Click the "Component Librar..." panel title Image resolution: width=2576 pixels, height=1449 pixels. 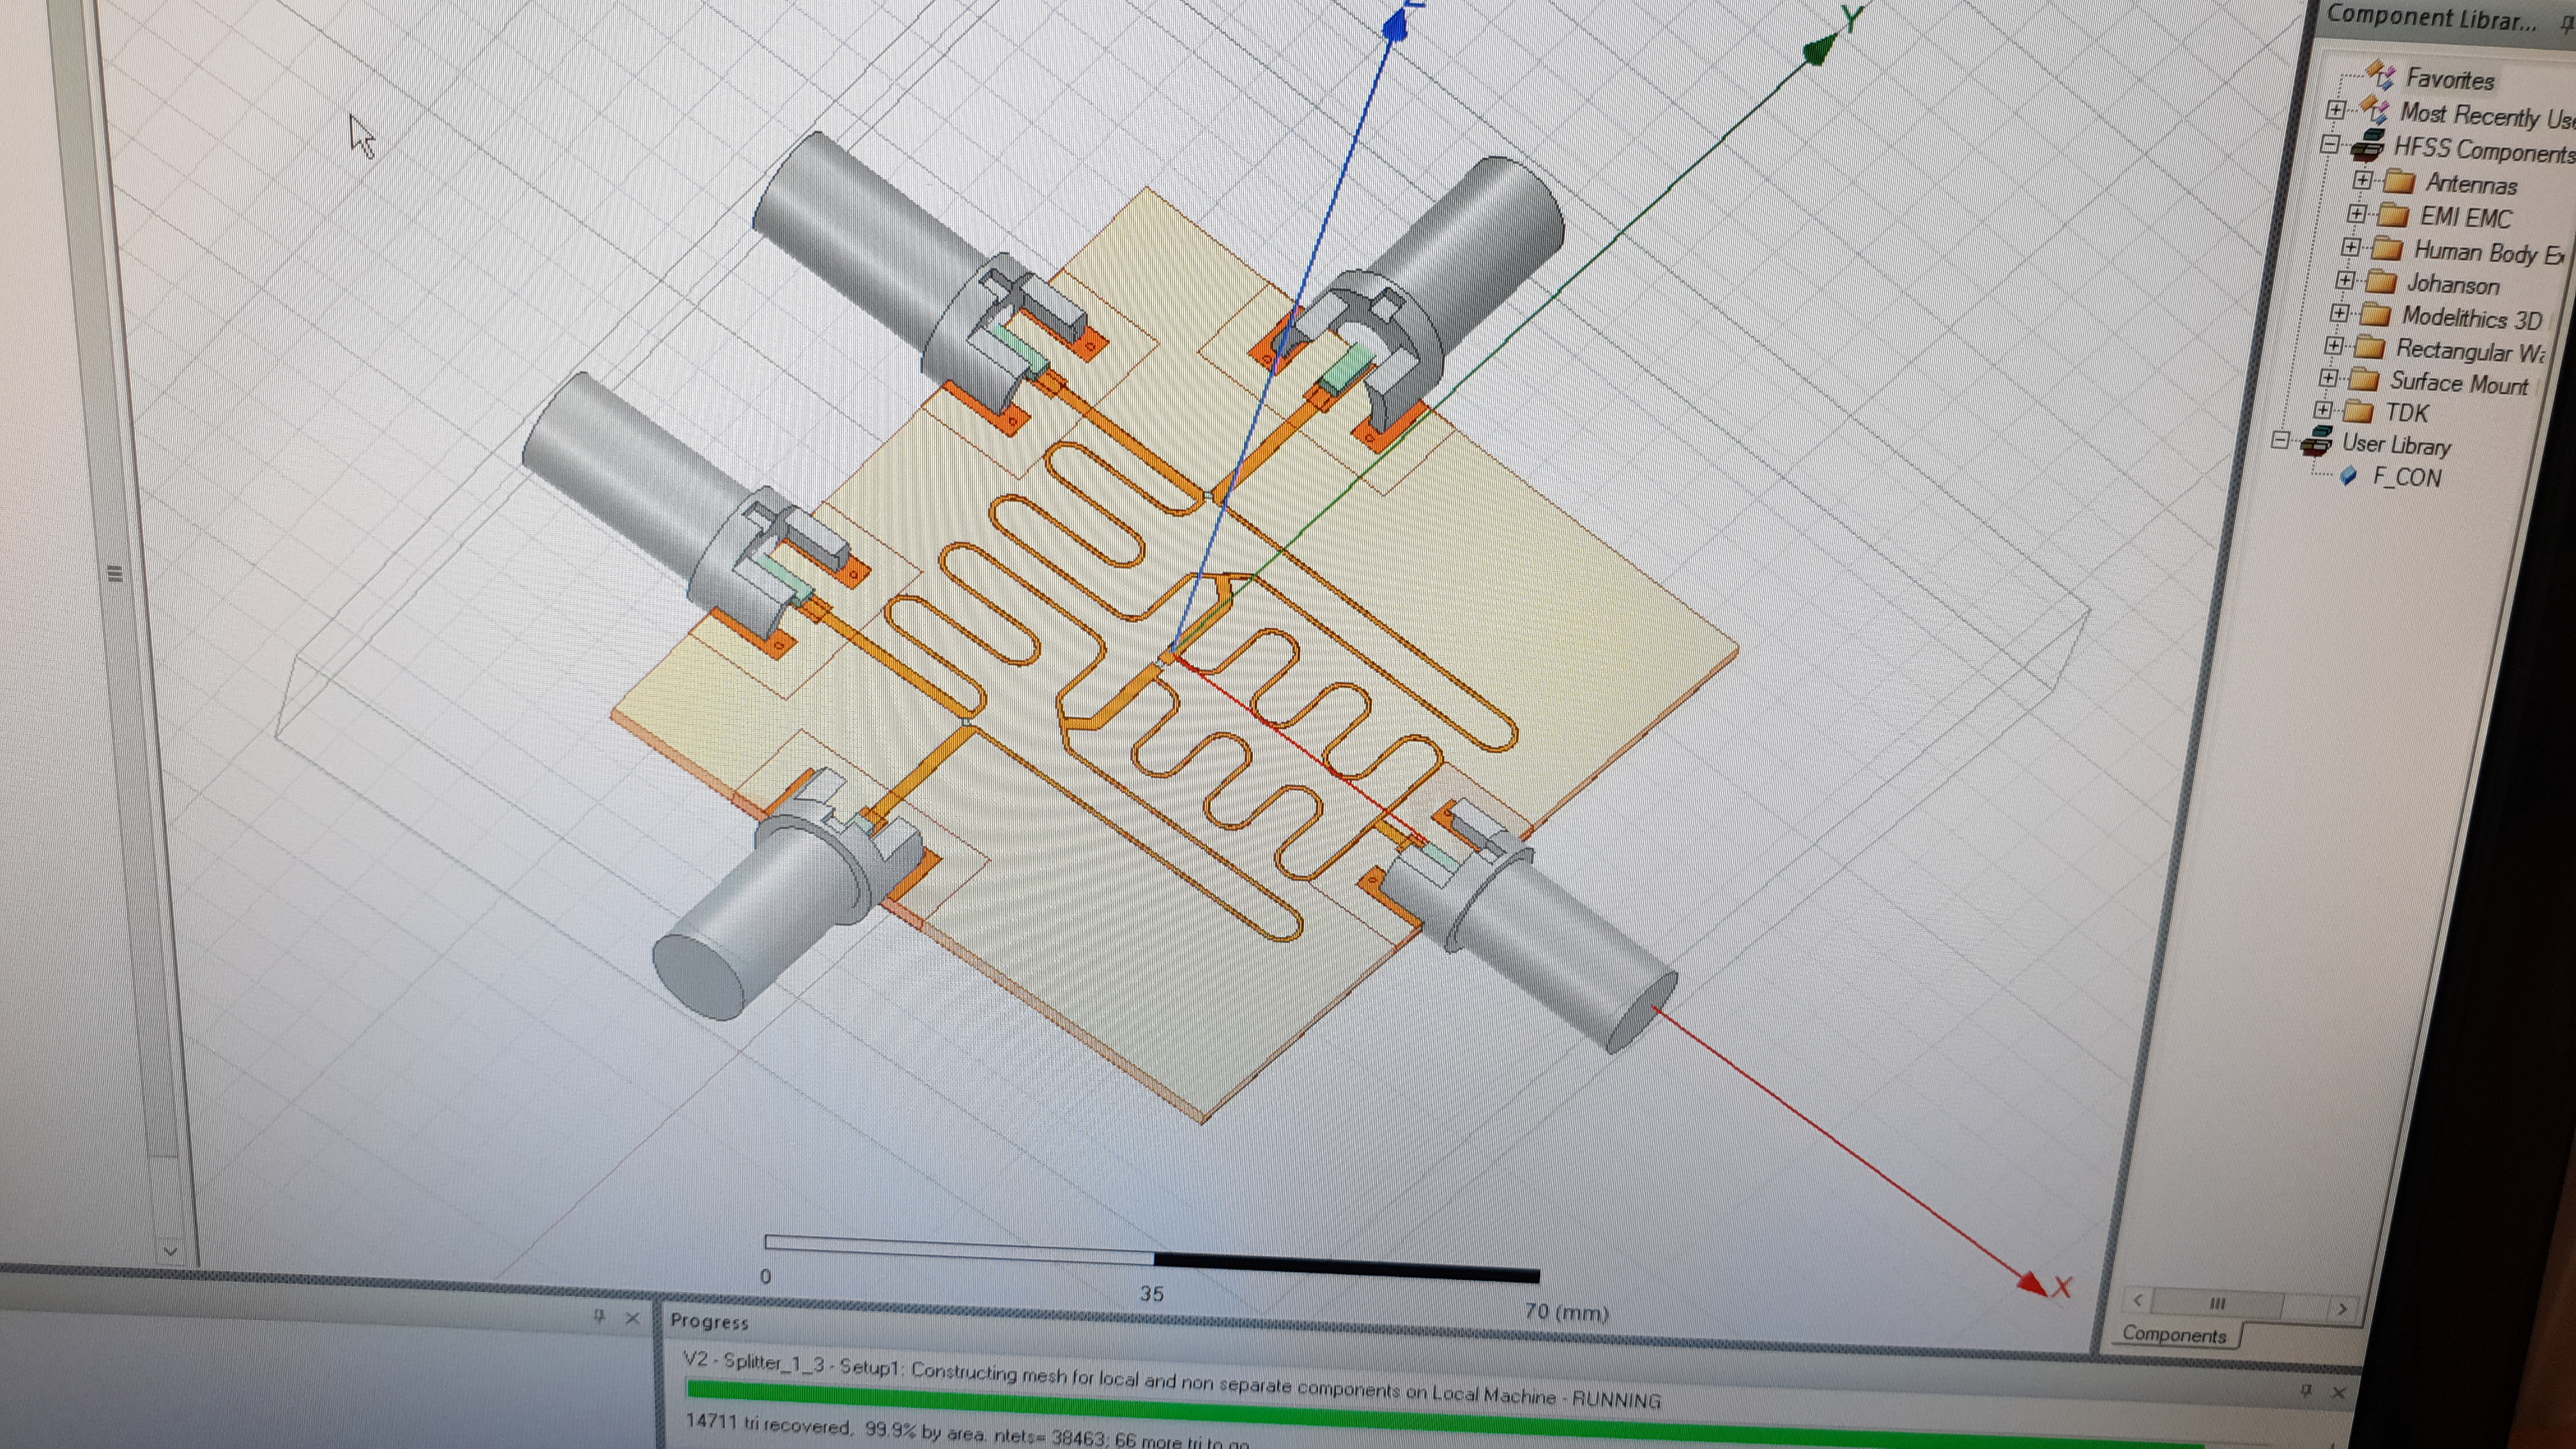click(x=2433, y=18)
